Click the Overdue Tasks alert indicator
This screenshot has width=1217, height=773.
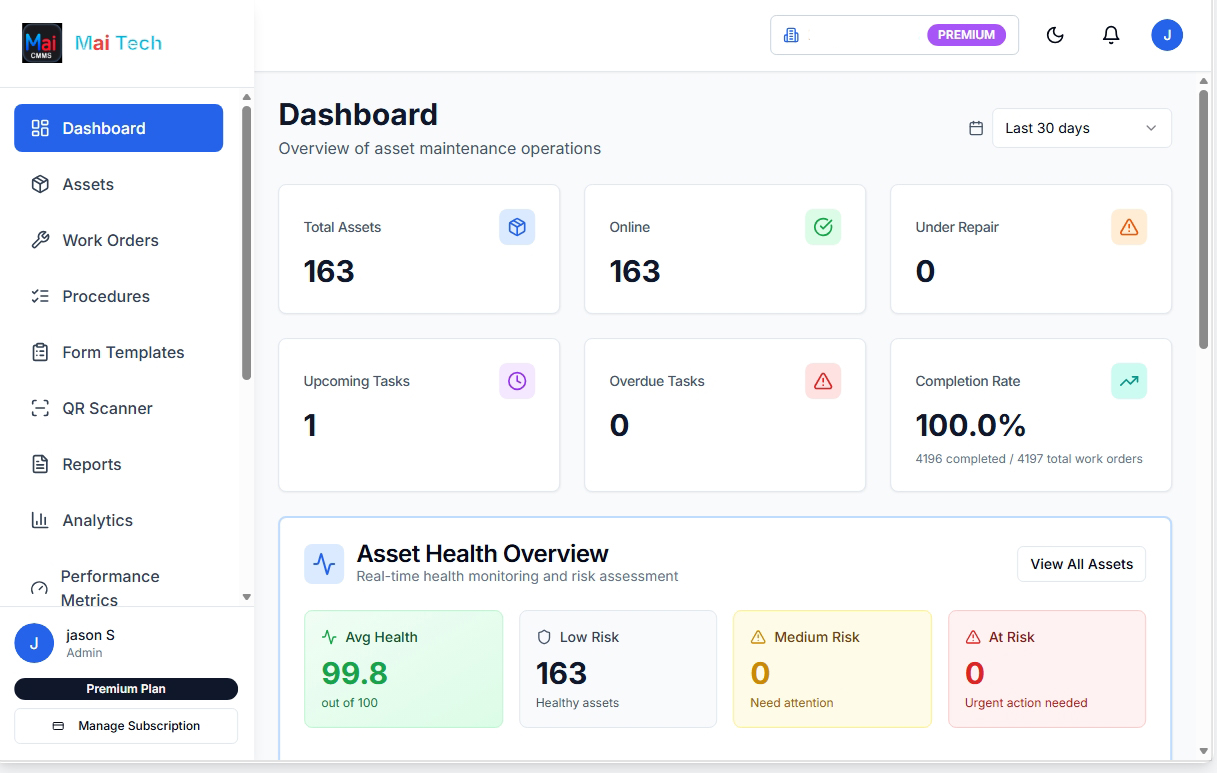(x=823, y=381)
